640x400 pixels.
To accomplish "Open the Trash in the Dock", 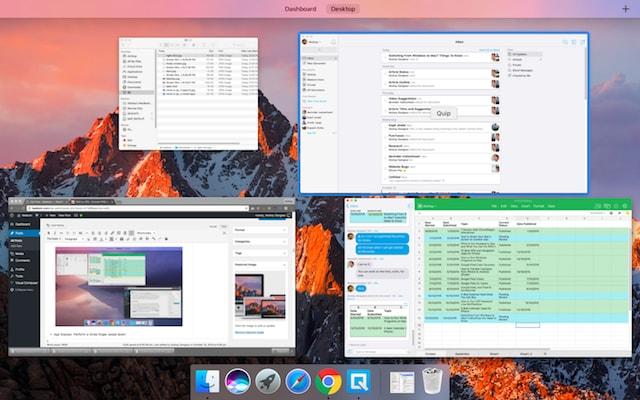I will 432,382.
